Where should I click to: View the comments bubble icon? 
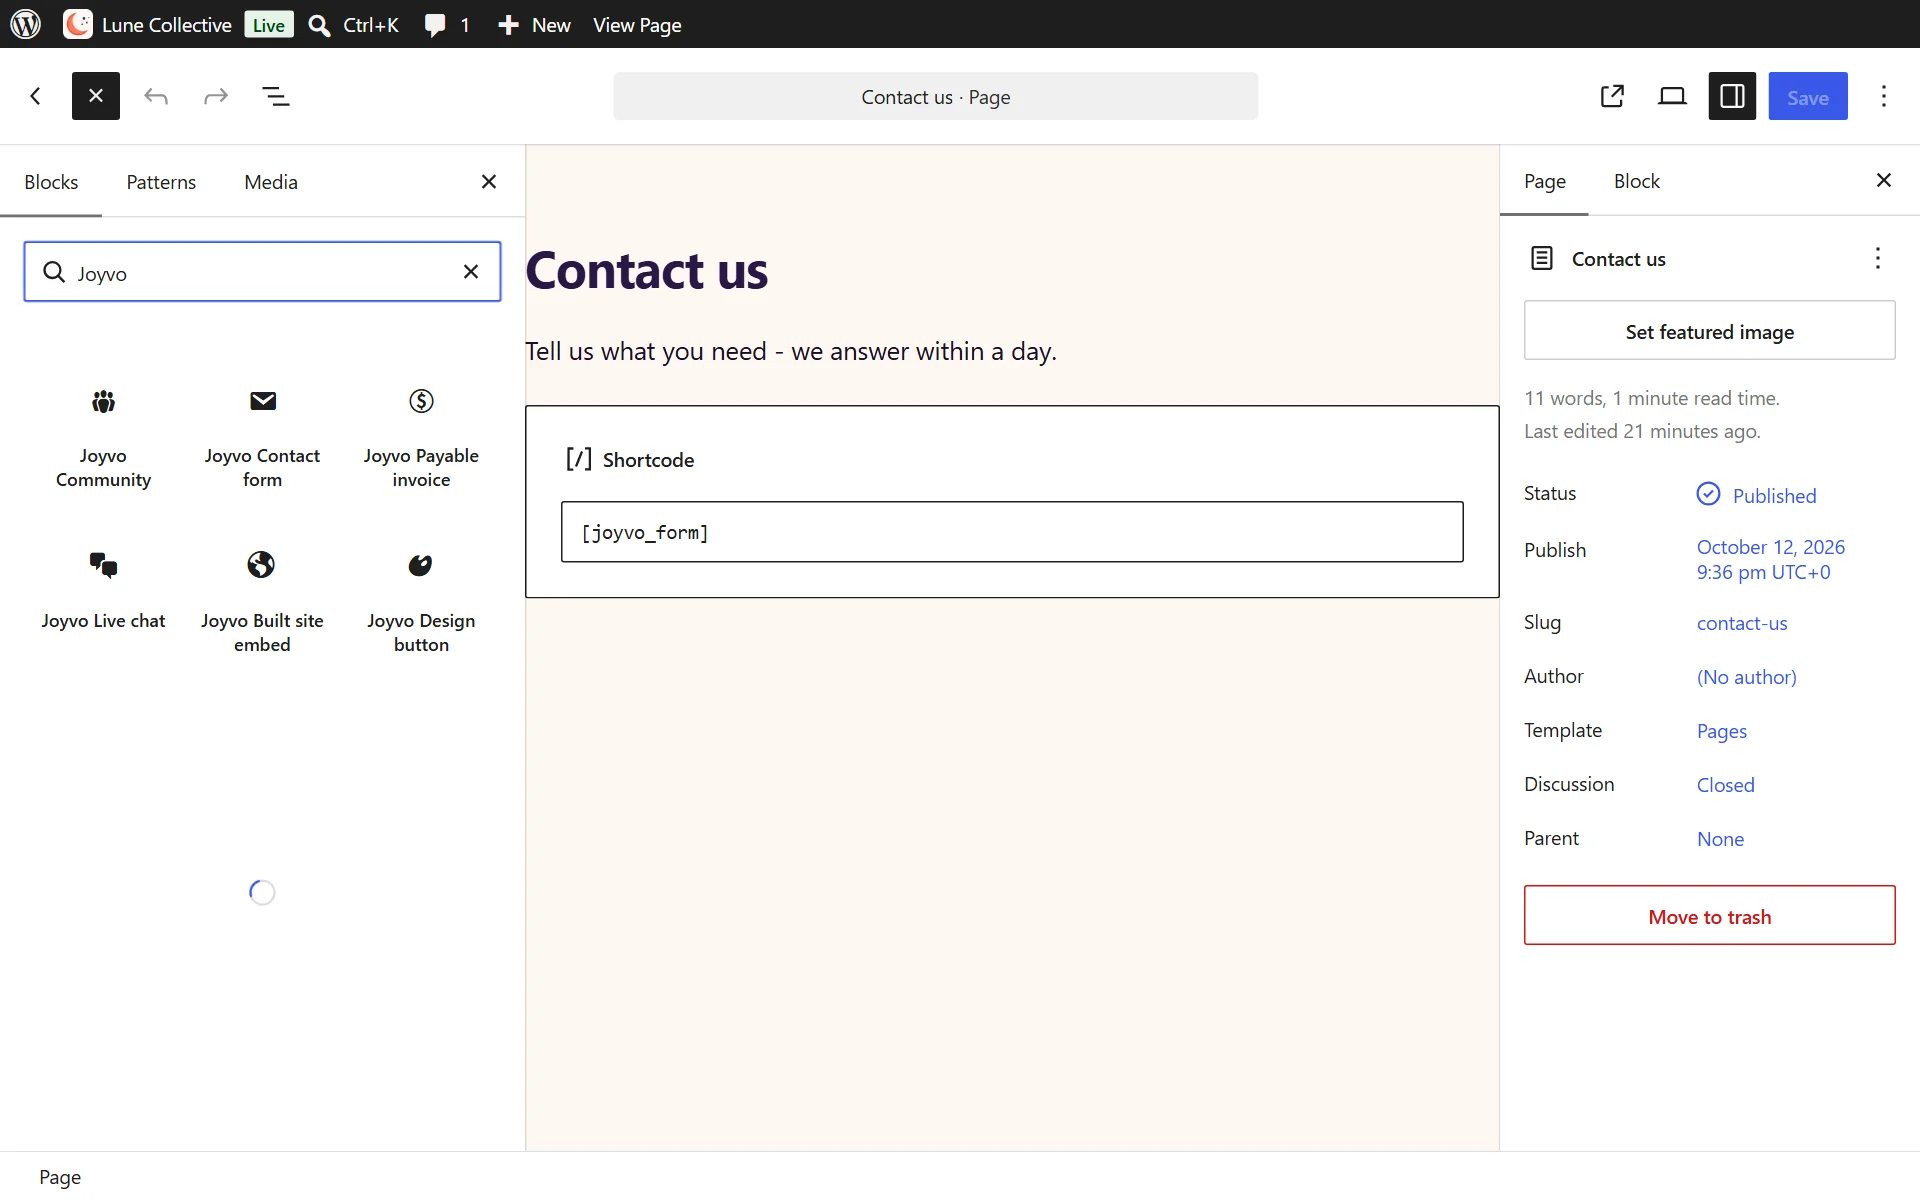pyautogui.click(x=435, y=25)
